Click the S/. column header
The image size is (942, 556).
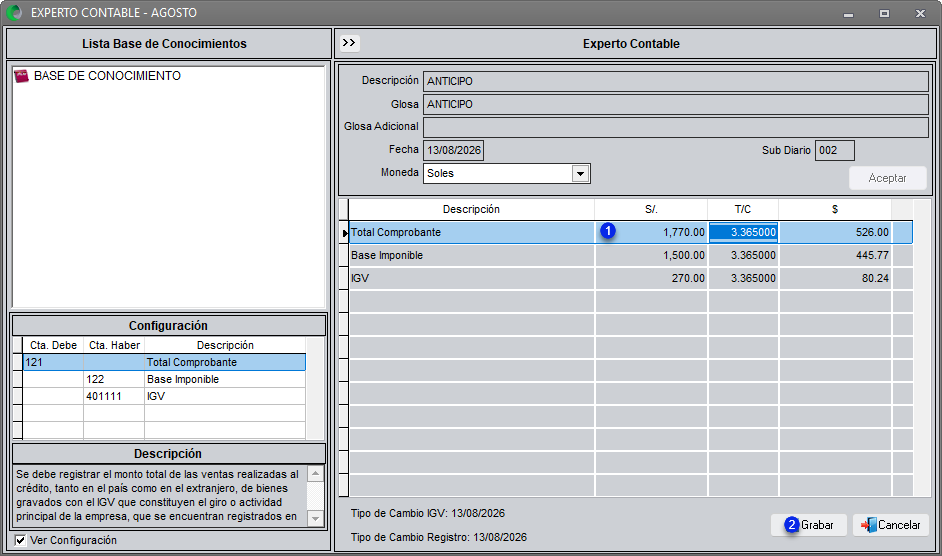tap(651, 209)
